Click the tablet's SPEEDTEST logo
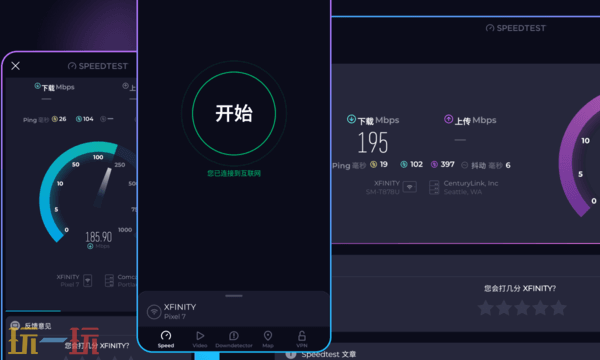600x360 pixels. pos(515,28)
